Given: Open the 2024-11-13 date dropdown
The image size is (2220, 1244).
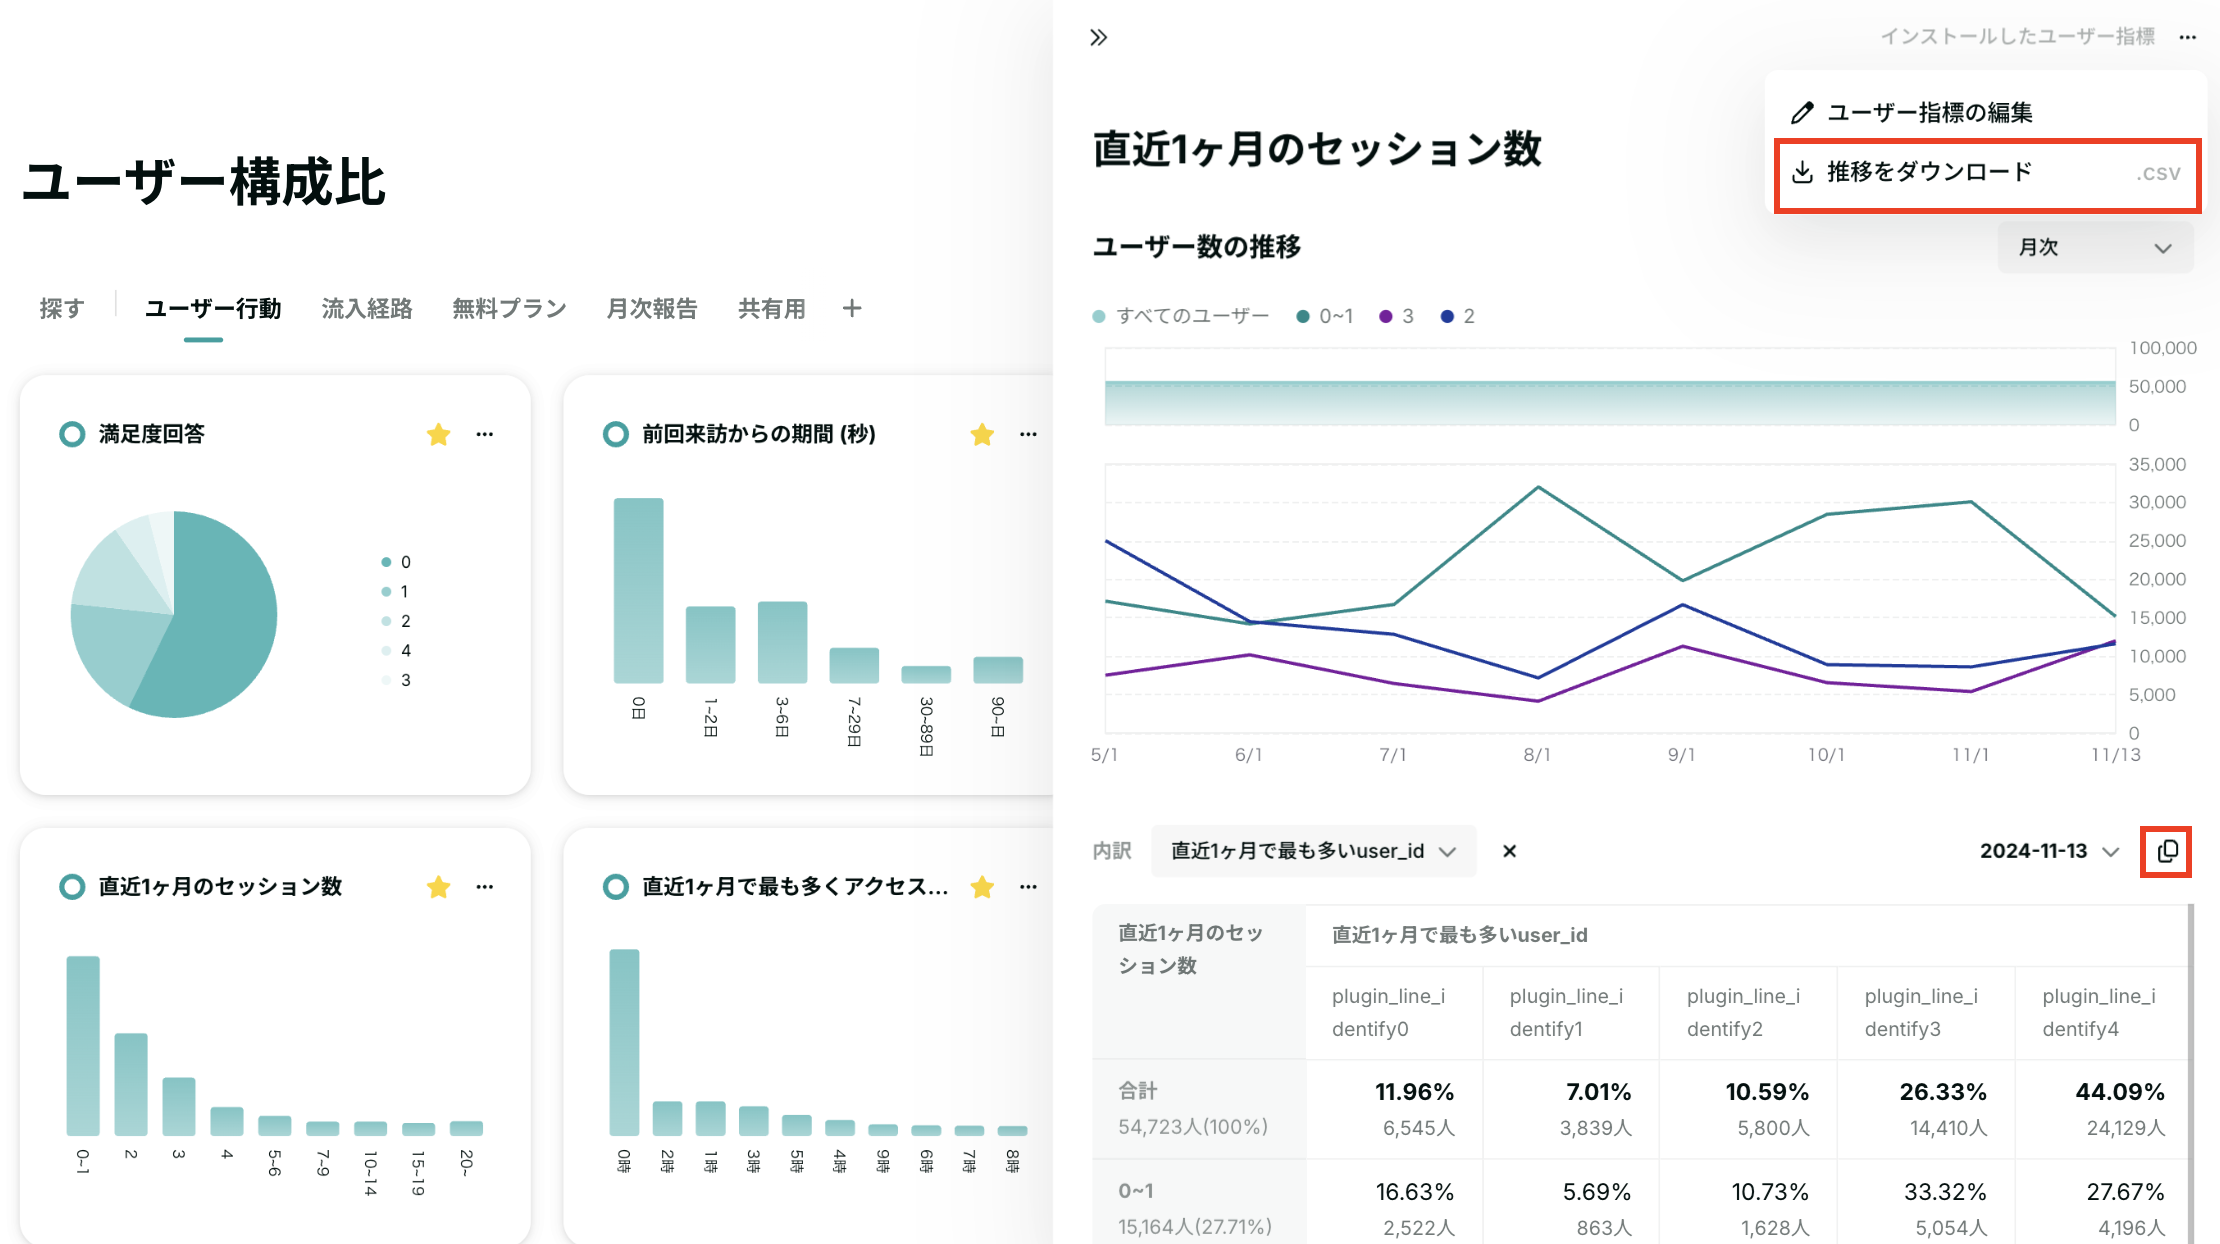Looking at the screenshot, I should pos(2049,851).
